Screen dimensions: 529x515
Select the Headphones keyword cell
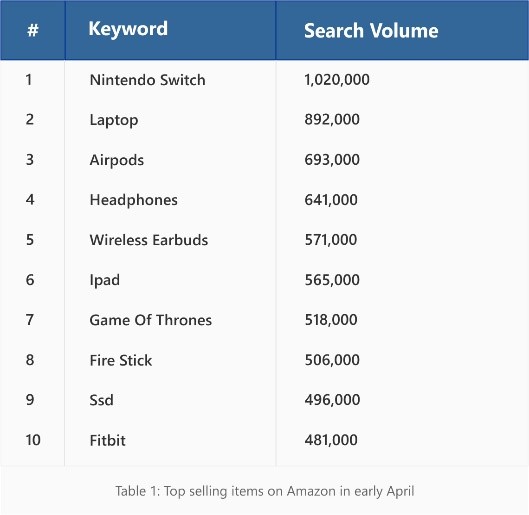tap(134, 200)
